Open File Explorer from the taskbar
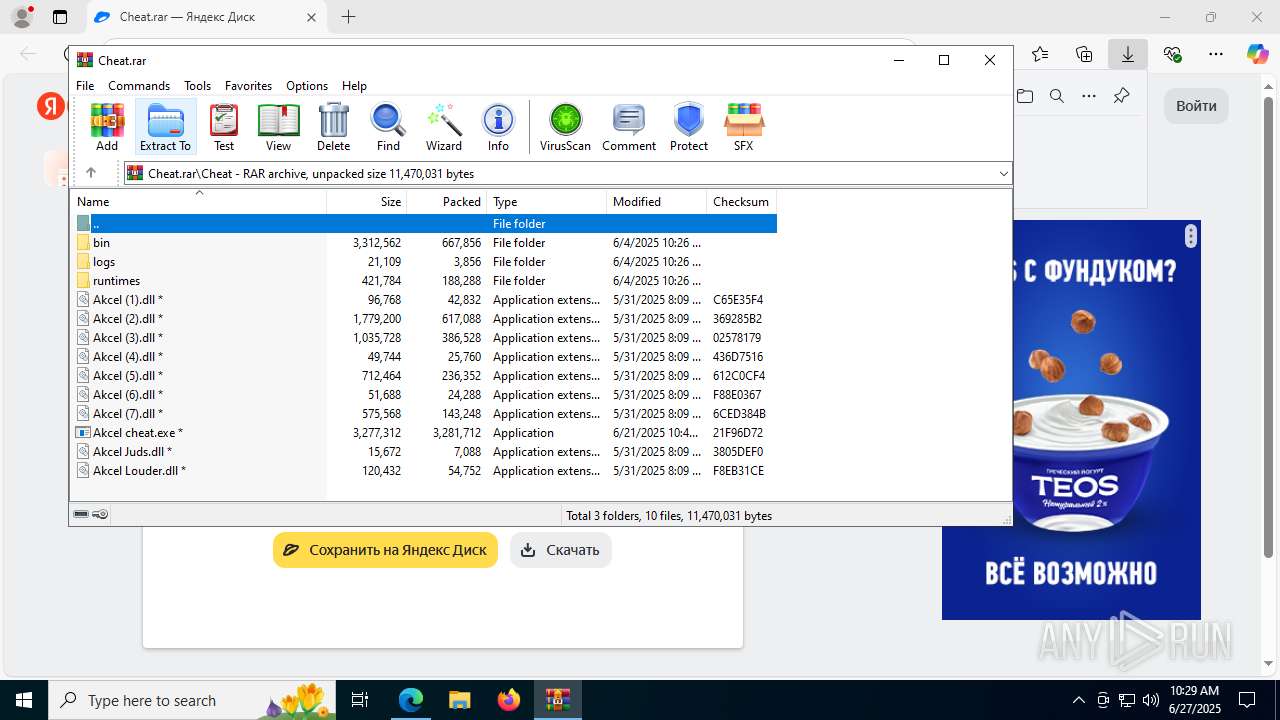The width and height of the screenshot is (1280, 720). coord(460,700)
